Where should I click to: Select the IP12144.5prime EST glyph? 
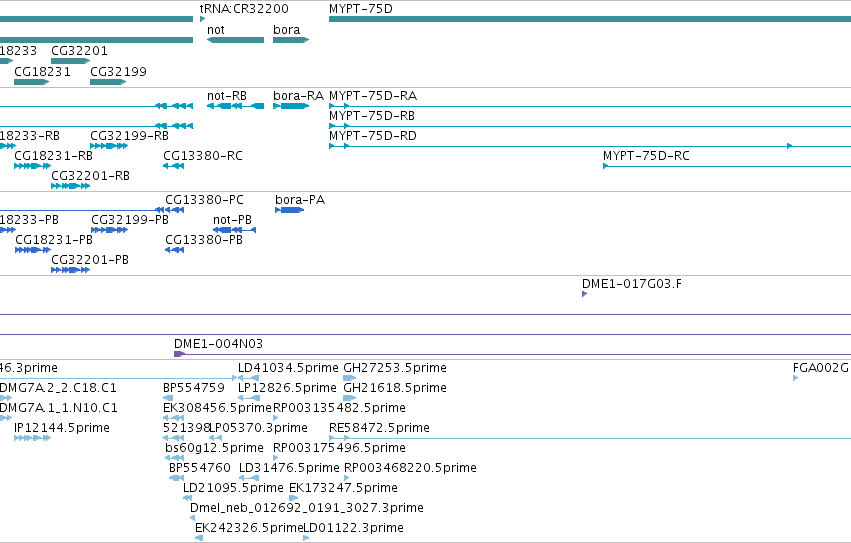(x=33, y=438)
